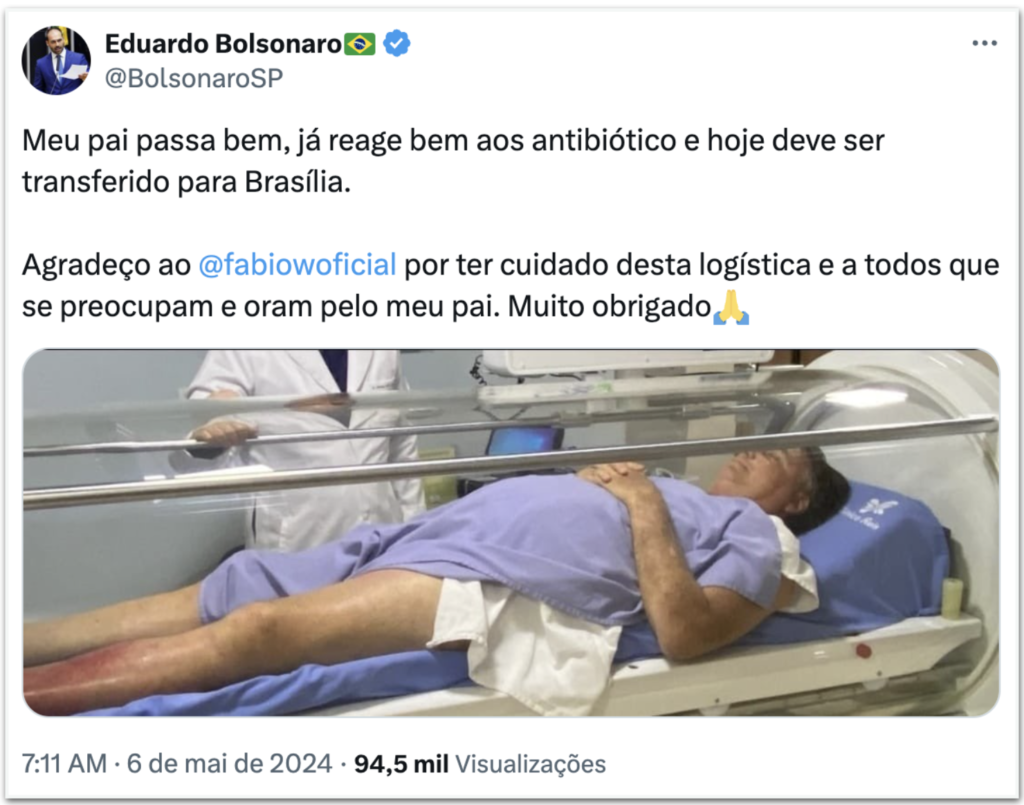
Task: Open the attached hospital photo
Action: point(511,533)
